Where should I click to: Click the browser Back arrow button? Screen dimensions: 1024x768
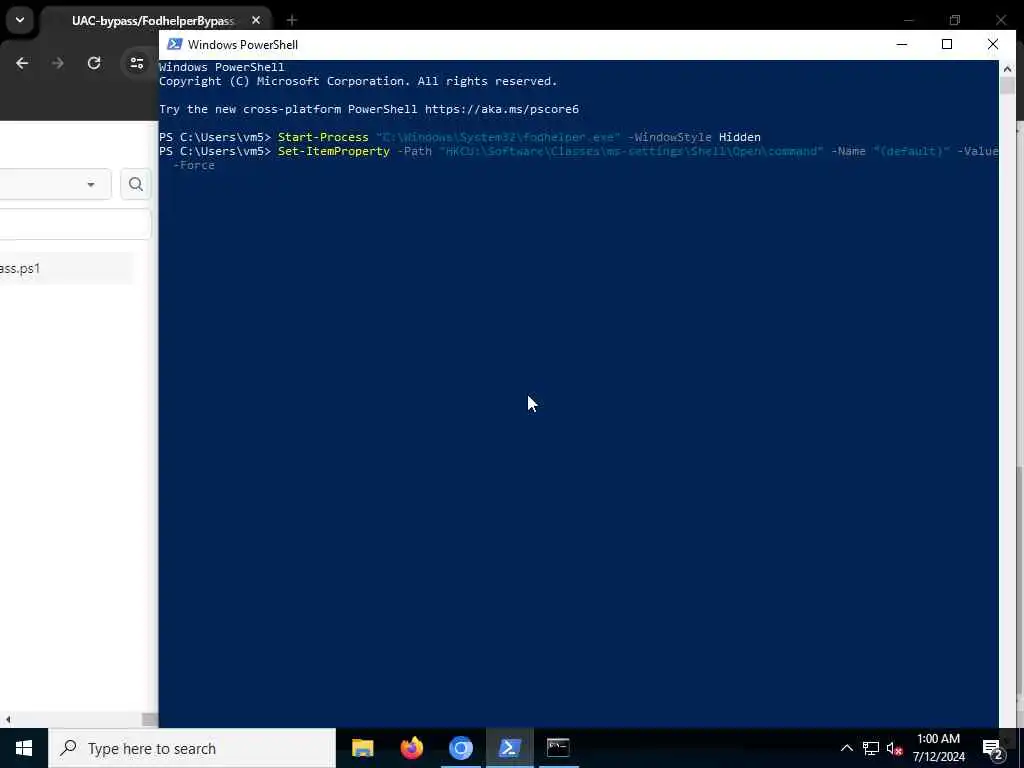pos(22,63)
